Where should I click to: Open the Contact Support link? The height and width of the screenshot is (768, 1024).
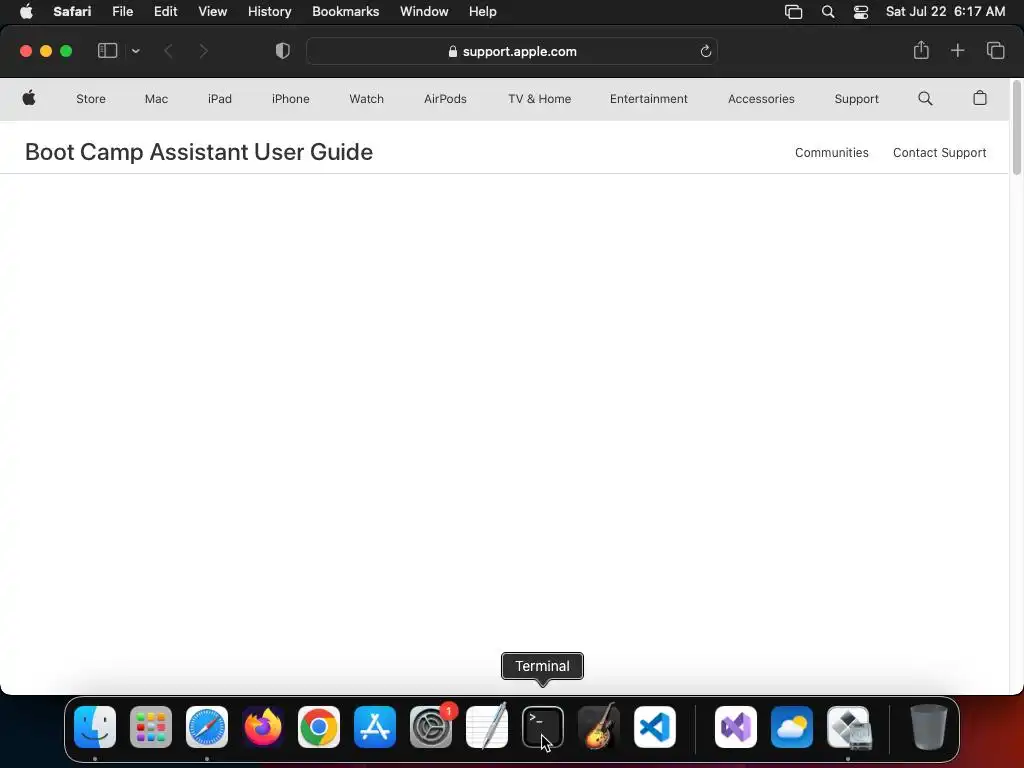tap(939, 152)
